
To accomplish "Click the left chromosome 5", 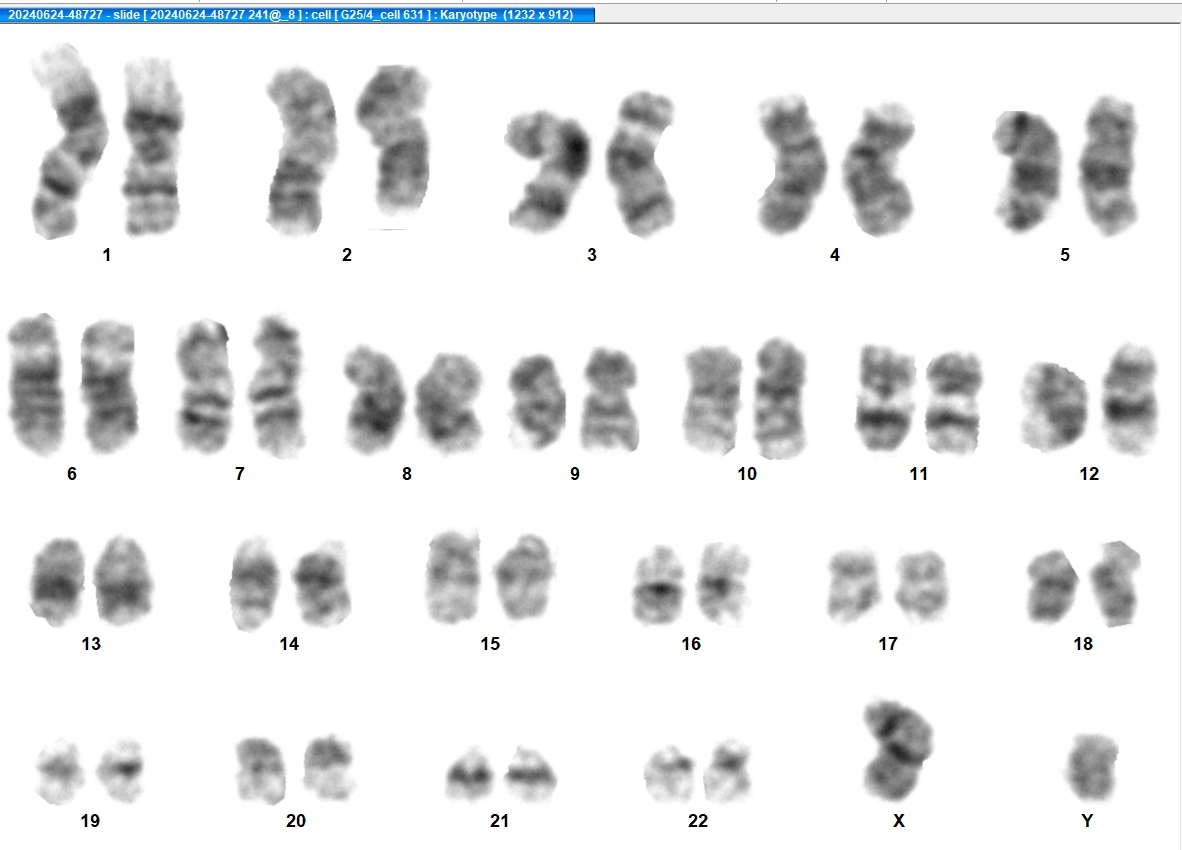I will 1027,171.
